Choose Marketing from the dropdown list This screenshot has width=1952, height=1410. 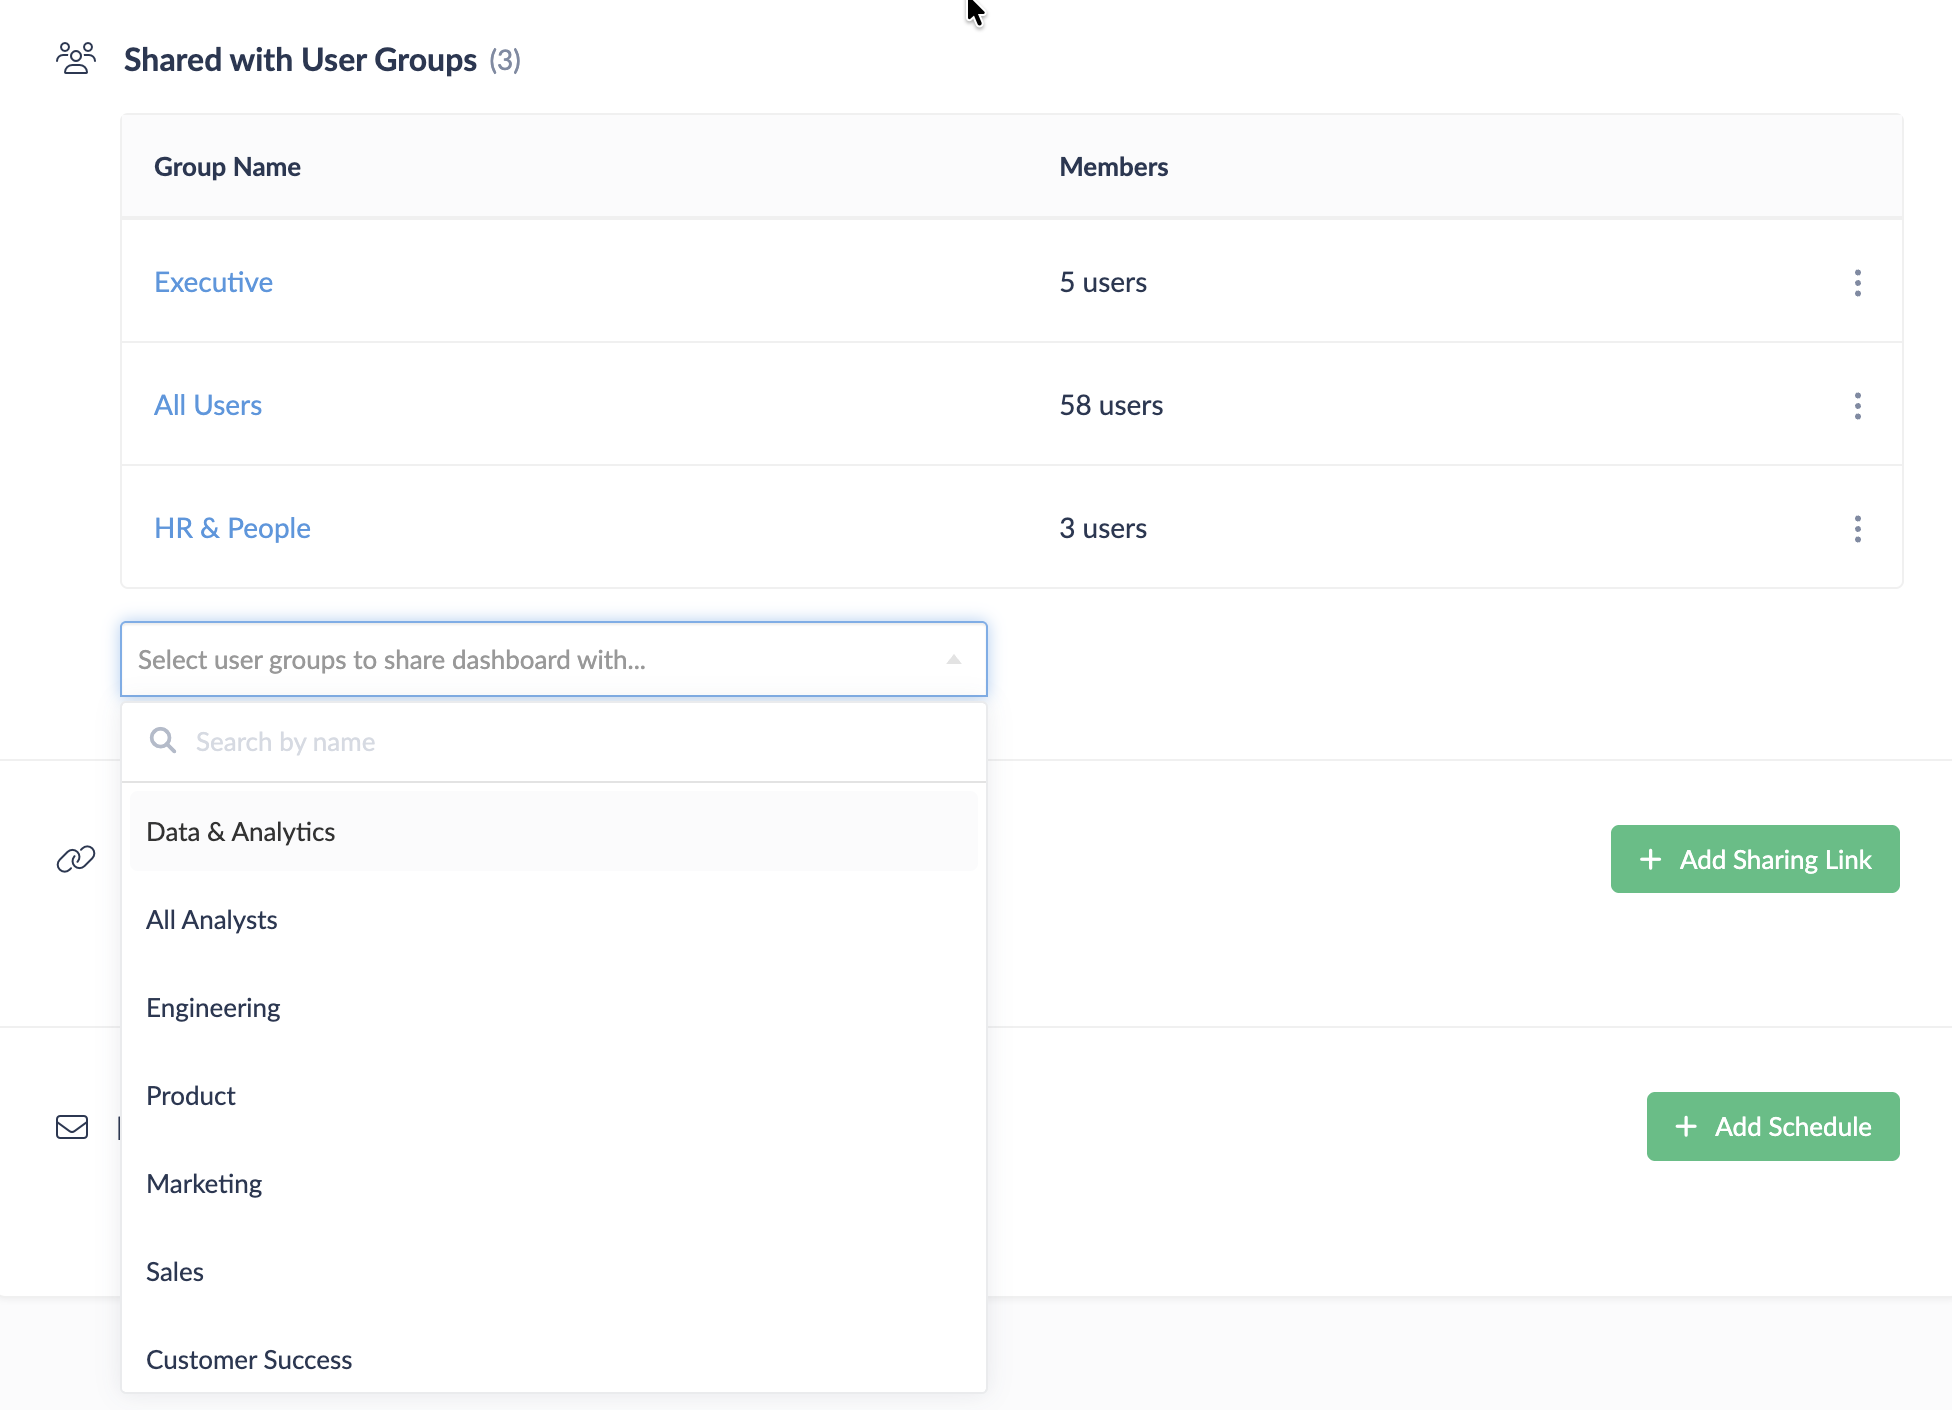click(x=204, y=1183)
